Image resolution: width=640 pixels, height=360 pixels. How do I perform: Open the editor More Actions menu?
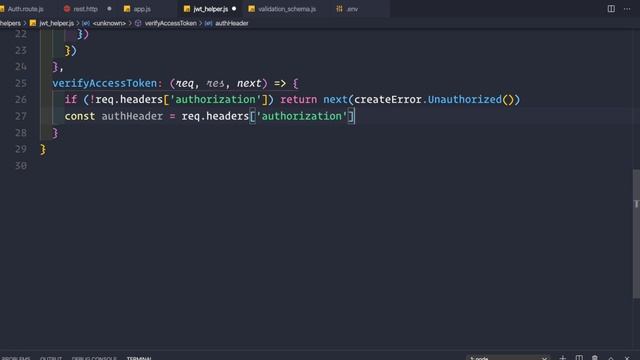627,9
